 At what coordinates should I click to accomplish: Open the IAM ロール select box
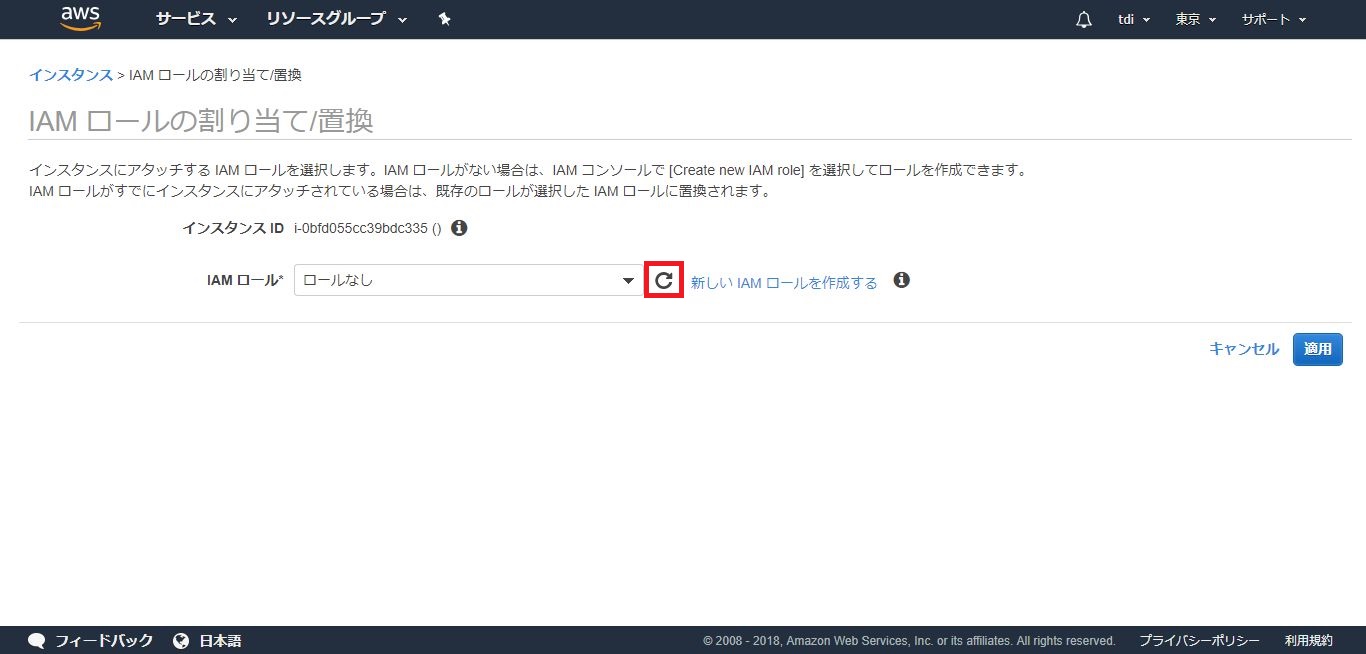(468, 281)
